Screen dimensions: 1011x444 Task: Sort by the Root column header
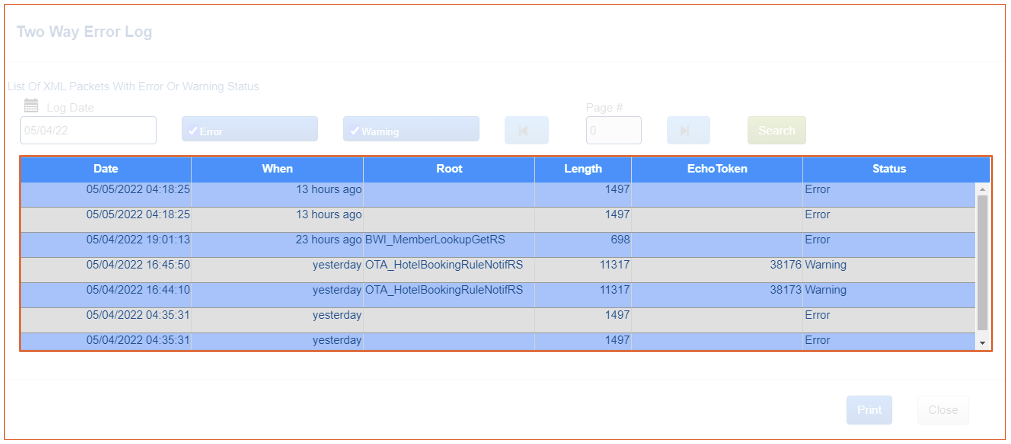pyautogui.click(x=449, y=169)
